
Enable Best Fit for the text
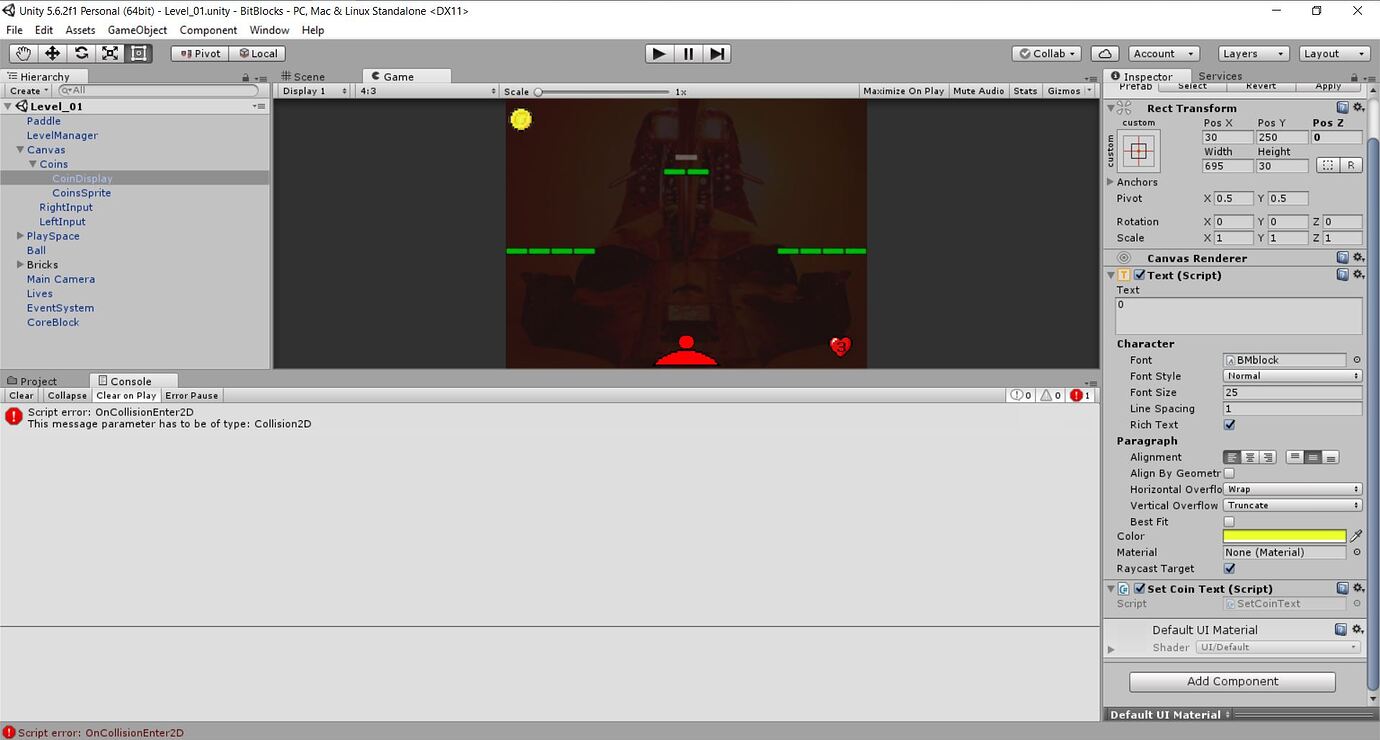1229,521
